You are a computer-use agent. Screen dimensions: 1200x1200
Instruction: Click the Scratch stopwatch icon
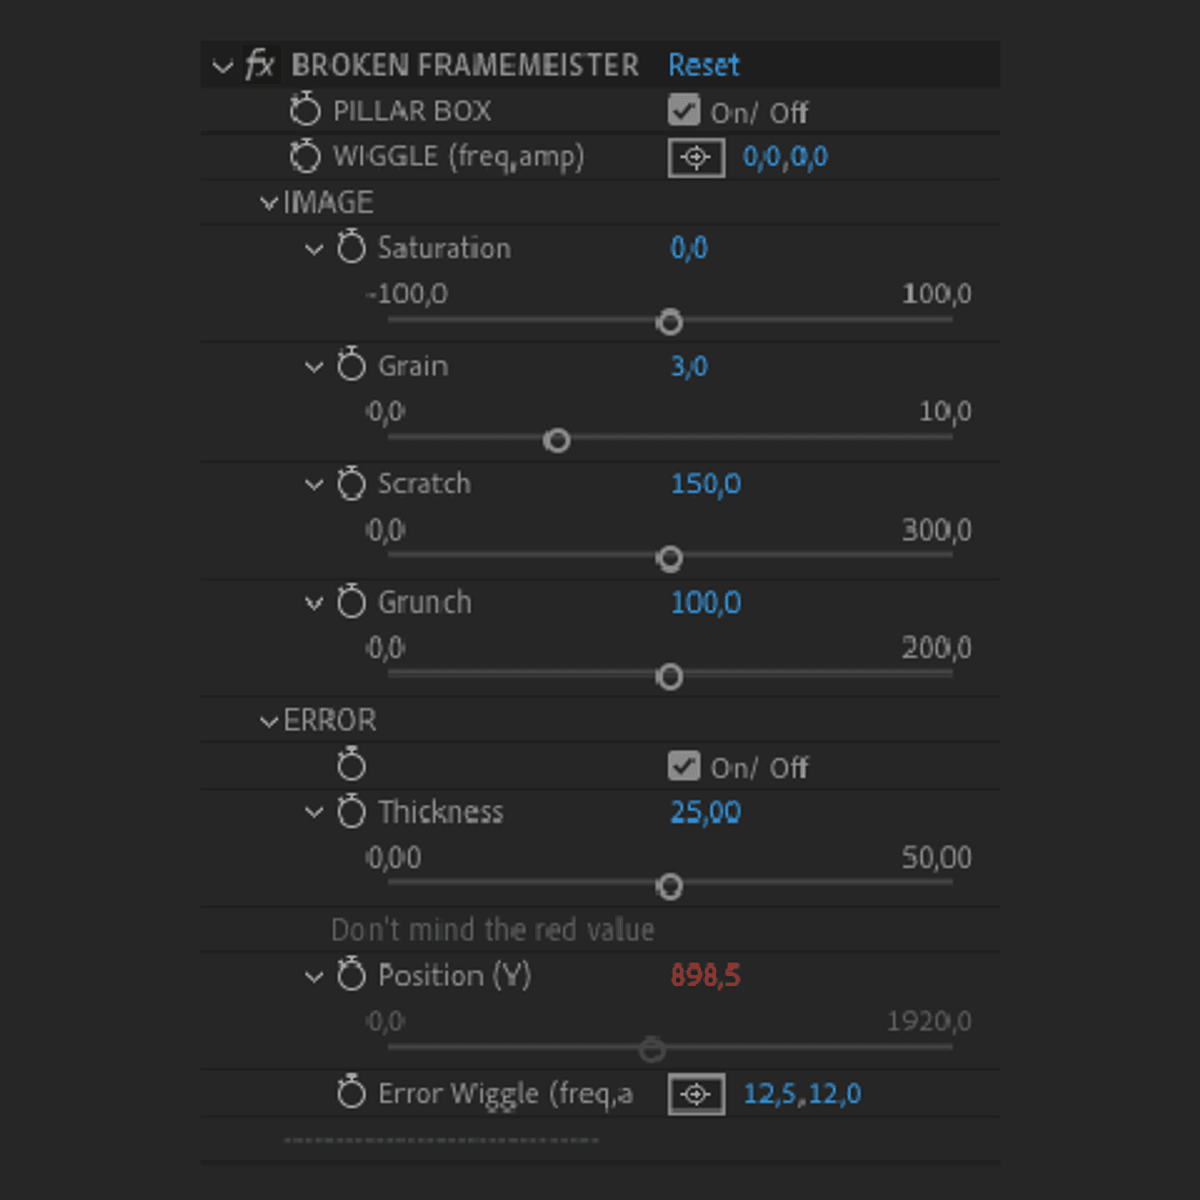351,484
